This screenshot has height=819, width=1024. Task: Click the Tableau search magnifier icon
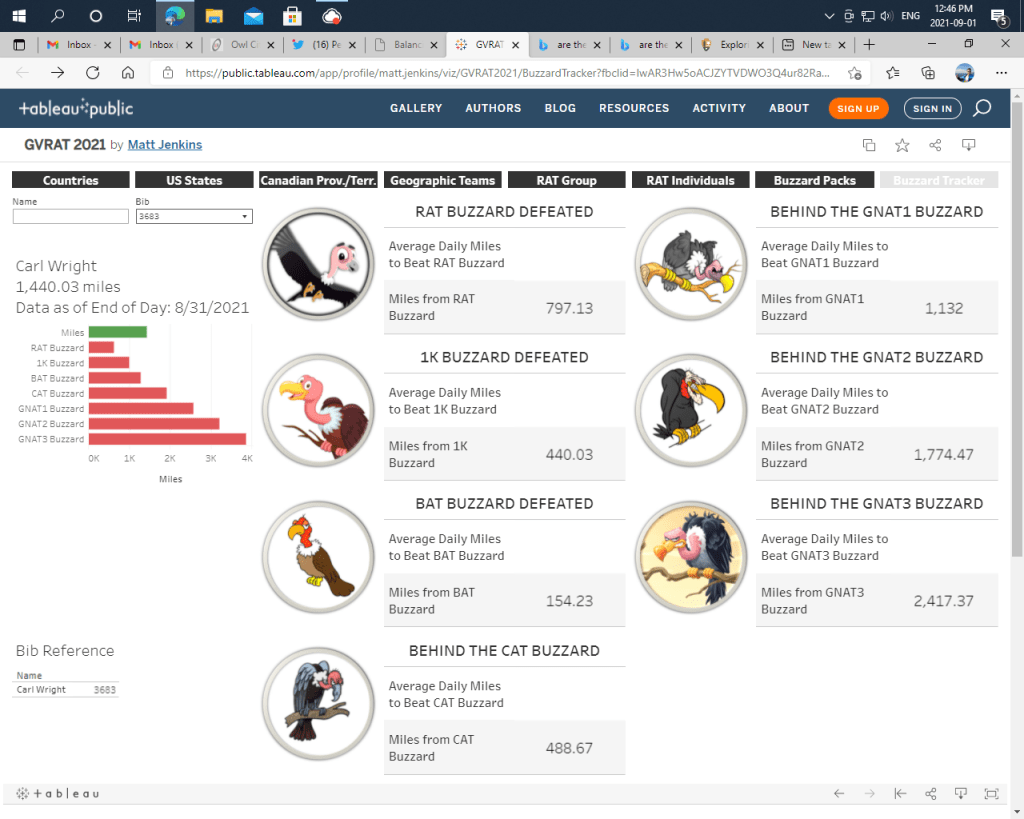tap(982, 108)
